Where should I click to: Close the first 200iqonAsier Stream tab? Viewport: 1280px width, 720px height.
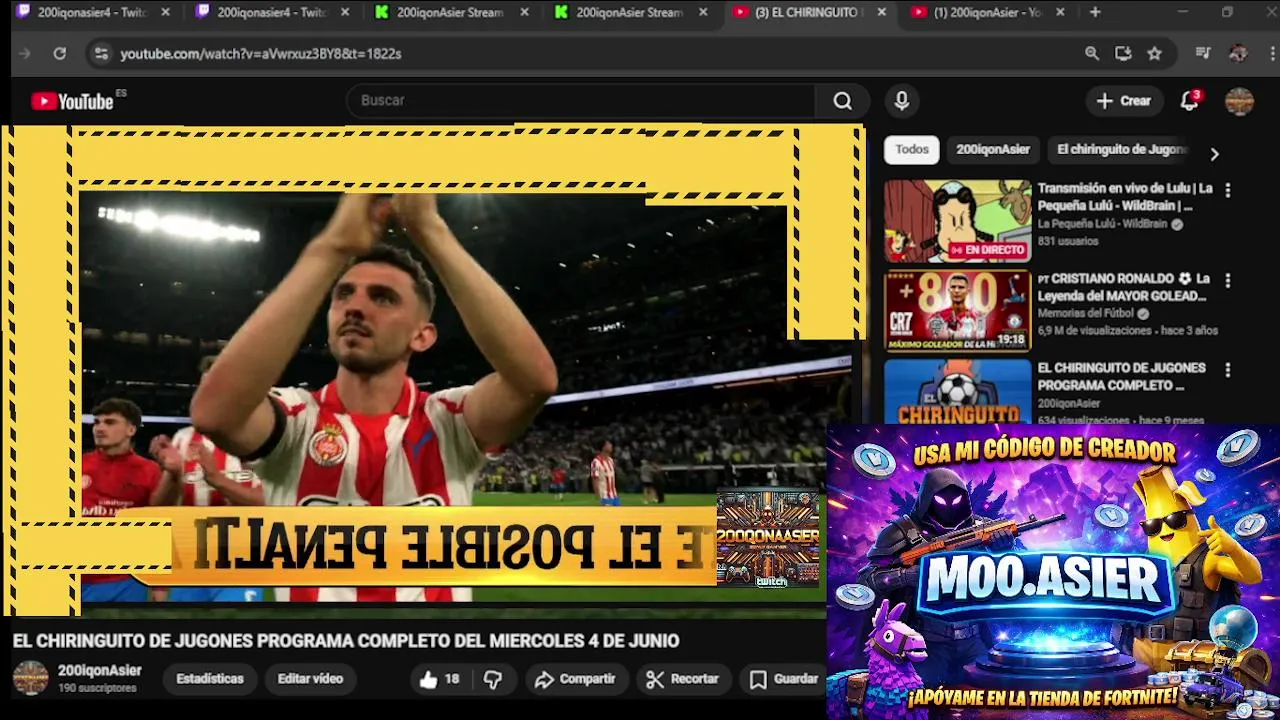click(x=524, y=12)
